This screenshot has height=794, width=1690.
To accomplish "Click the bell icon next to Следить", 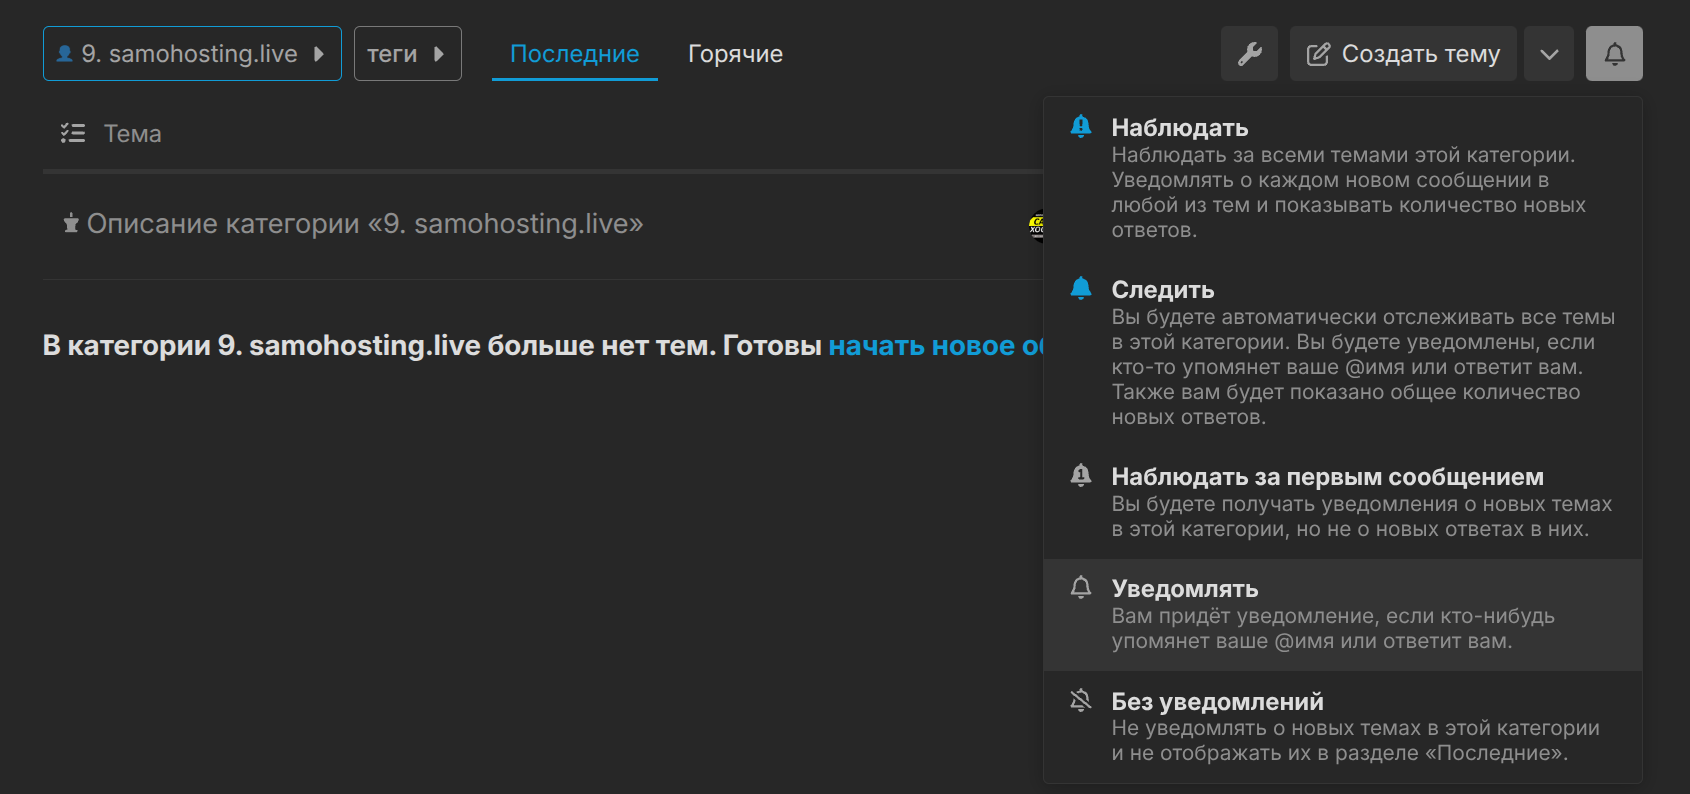I will pos(1081,289).
